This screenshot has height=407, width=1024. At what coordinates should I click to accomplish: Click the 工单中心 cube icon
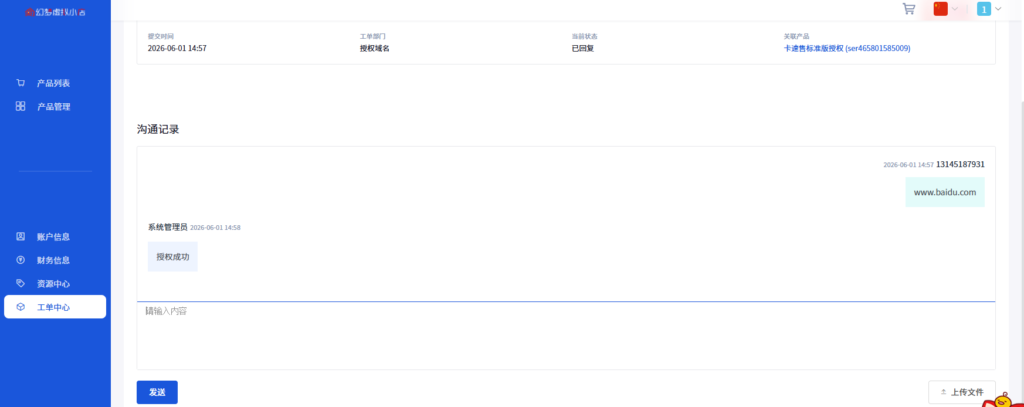click(x=21, y=307)
